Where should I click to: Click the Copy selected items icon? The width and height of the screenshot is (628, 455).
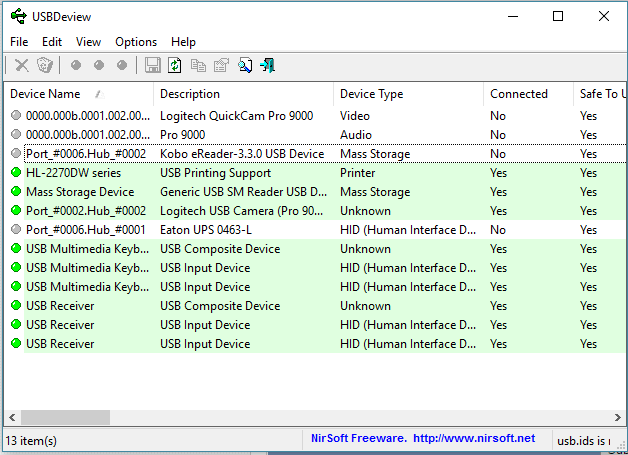point(198,66)
